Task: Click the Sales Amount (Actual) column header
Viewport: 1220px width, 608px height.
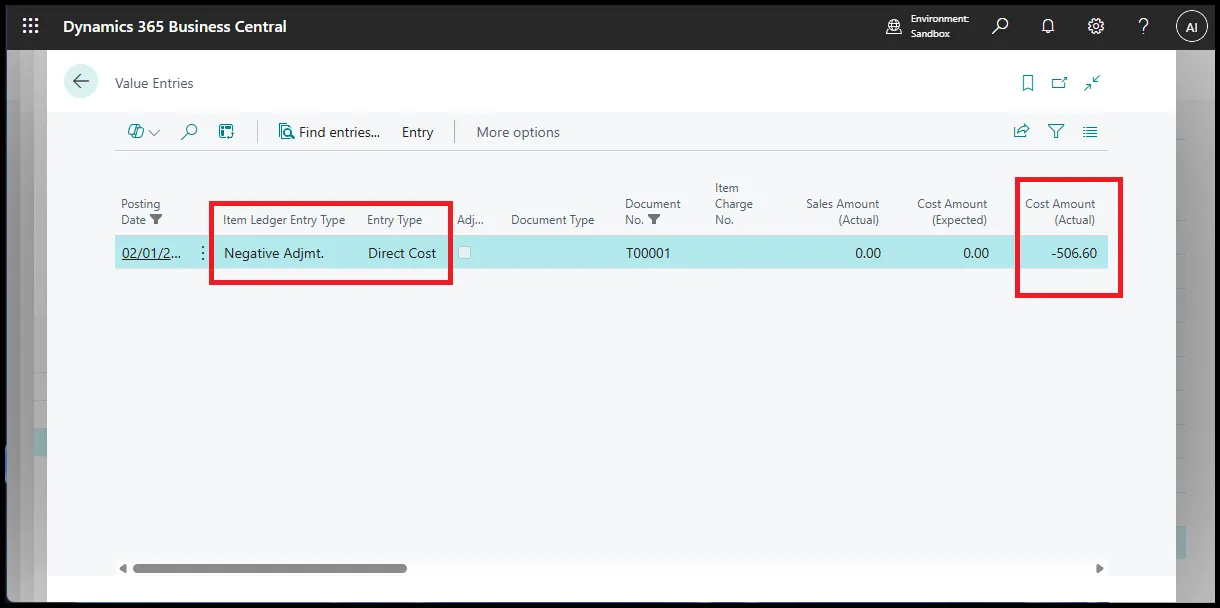Action: [843, 211]
